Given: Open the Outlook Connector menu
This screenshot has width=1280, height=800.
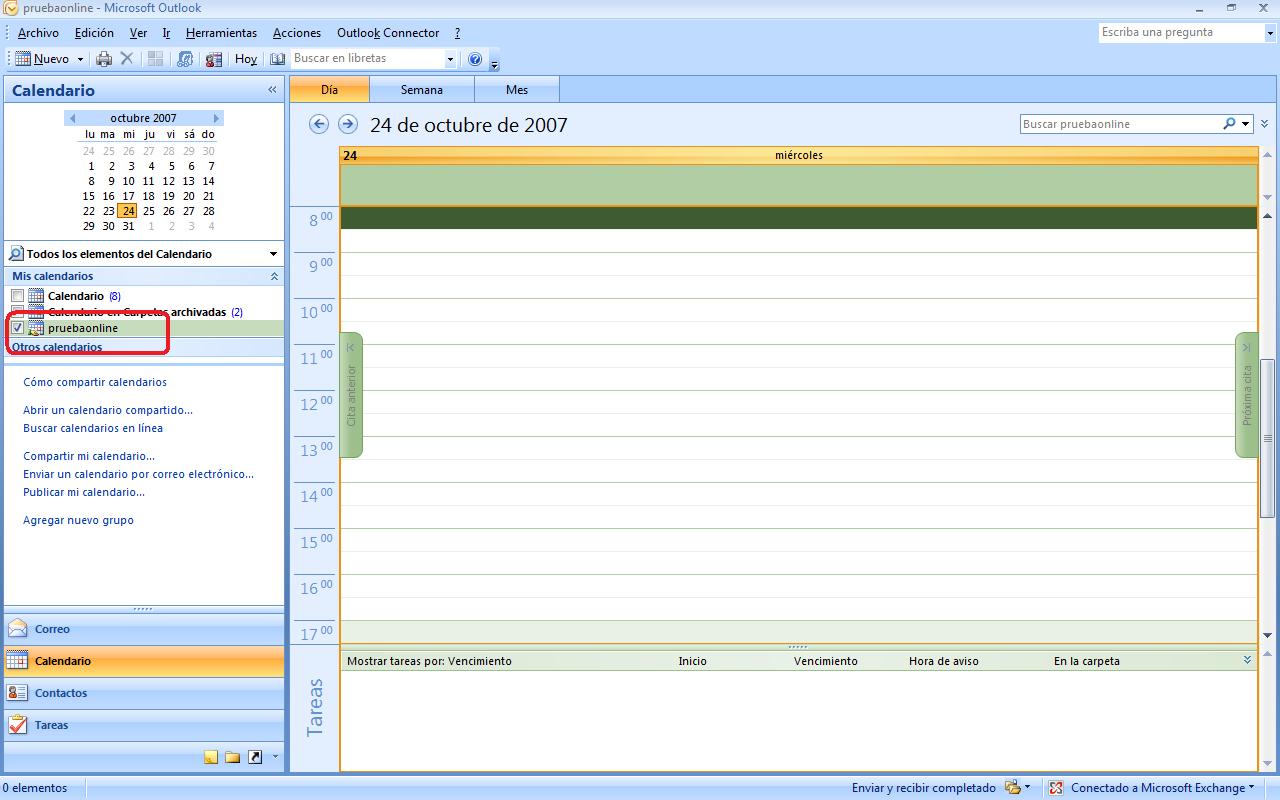Looking at the screenshot, I should point(388,33).
